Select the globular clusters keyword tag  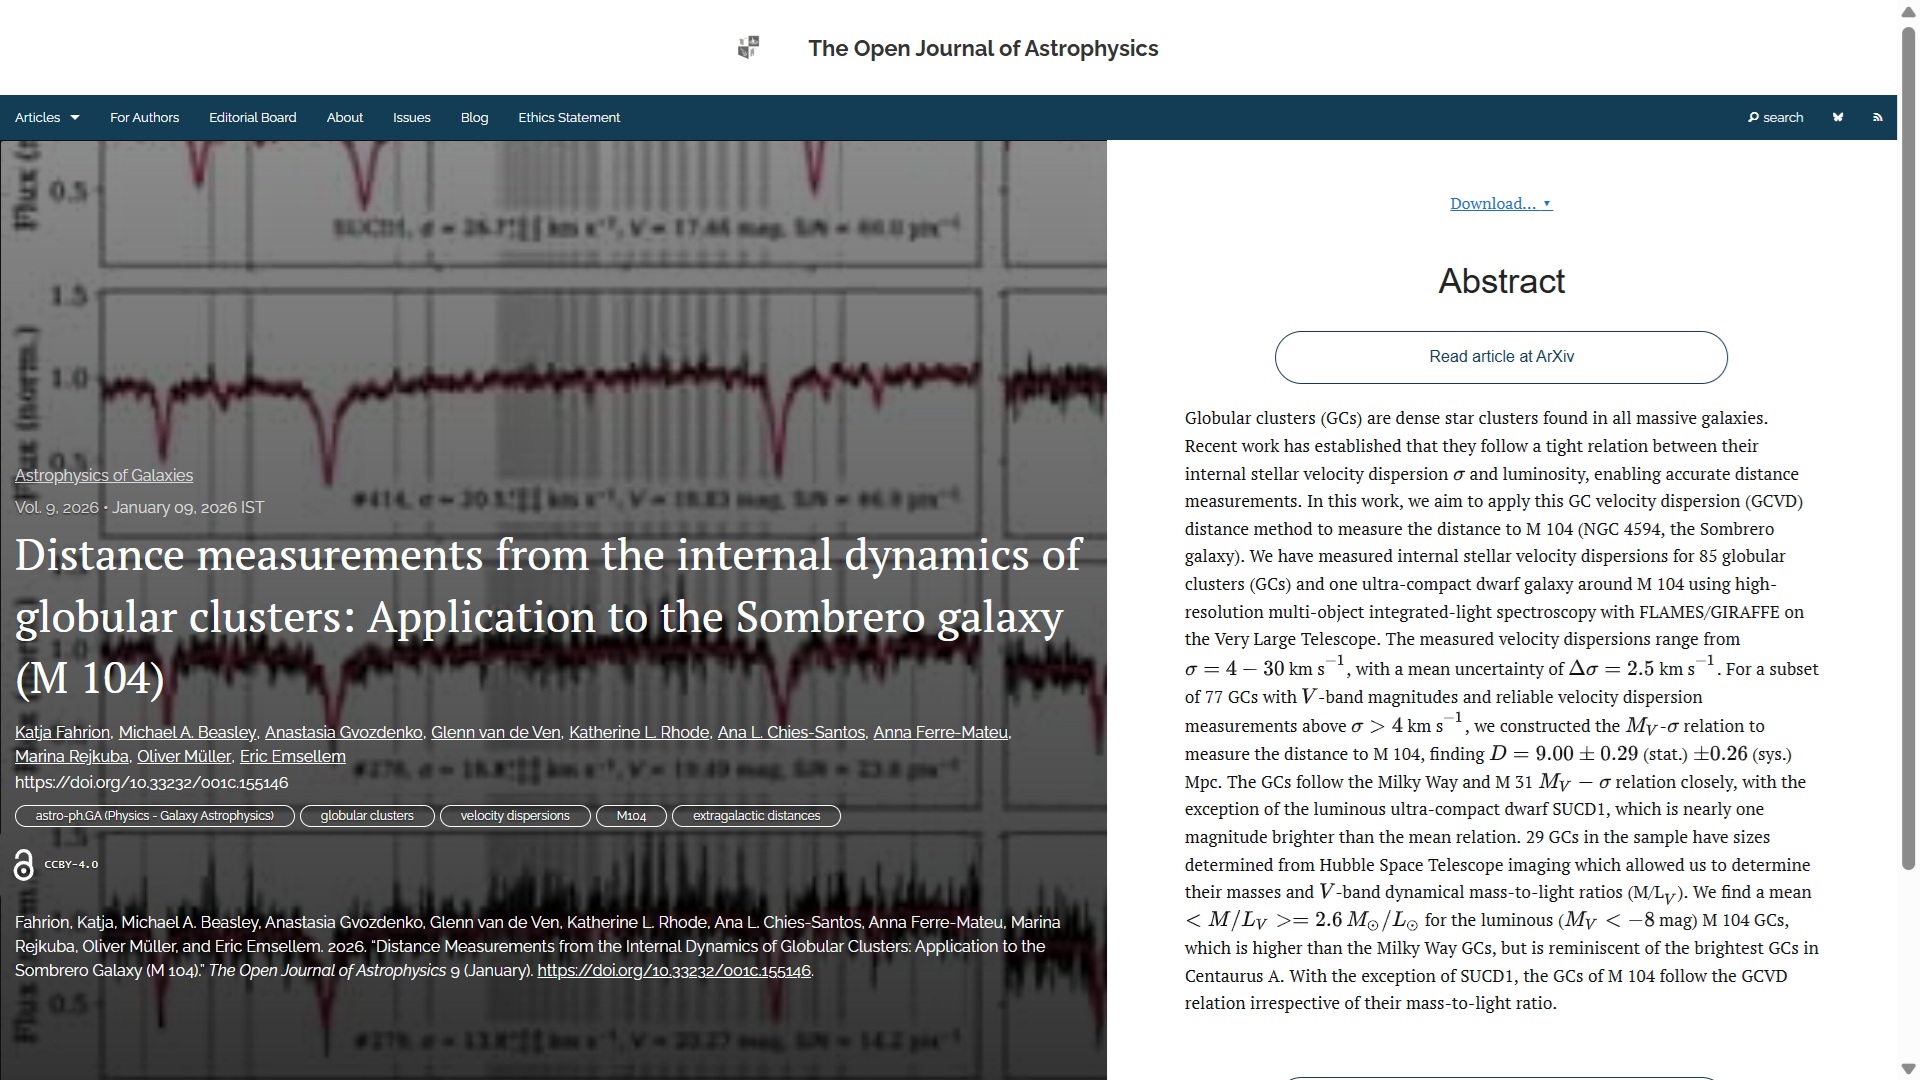[366, 816]
